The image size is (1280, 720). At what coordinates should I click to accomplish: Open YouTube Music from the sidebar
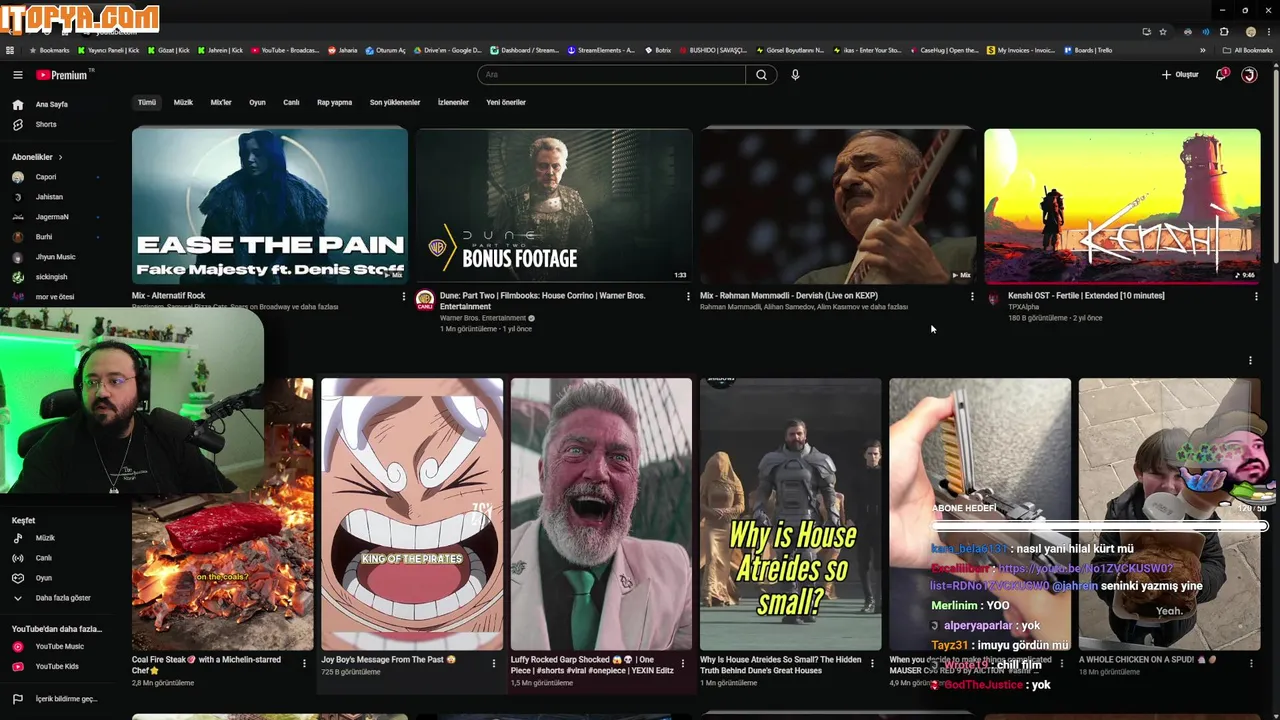click(x=59, y=647)
